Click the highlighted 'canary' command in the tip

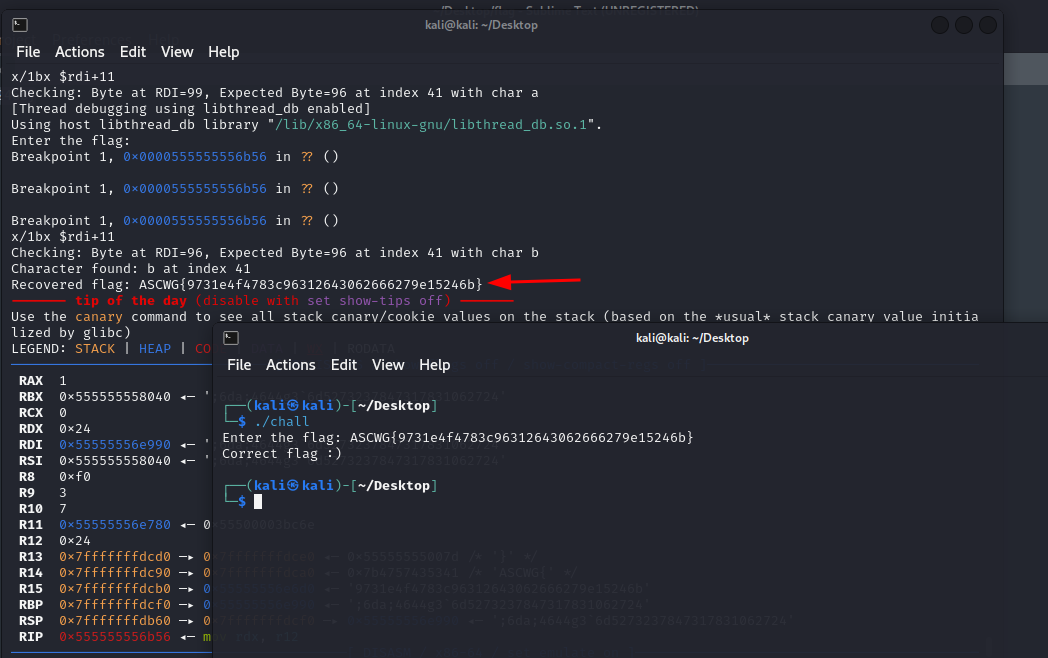pos(99,316)
